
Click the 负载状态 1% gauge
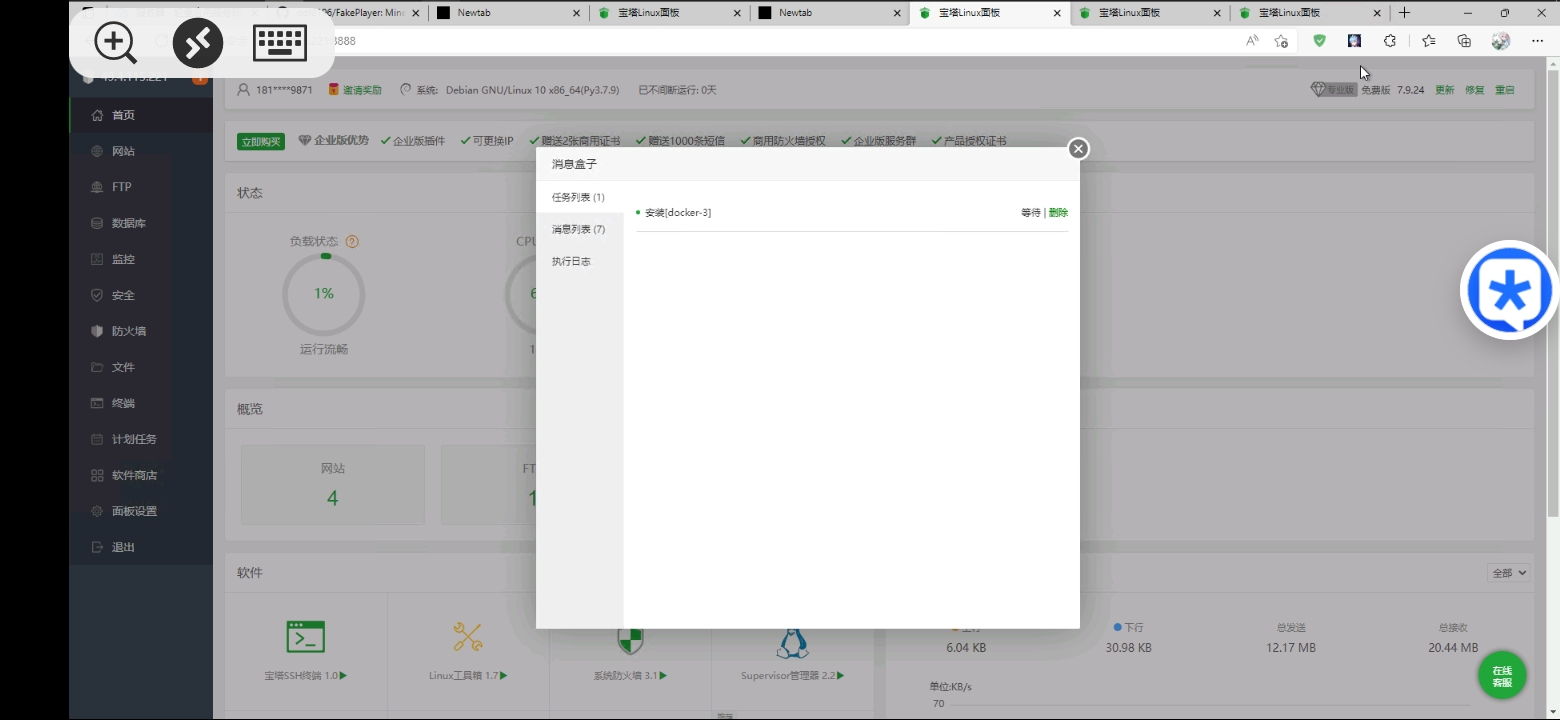(x=324, y=294)
